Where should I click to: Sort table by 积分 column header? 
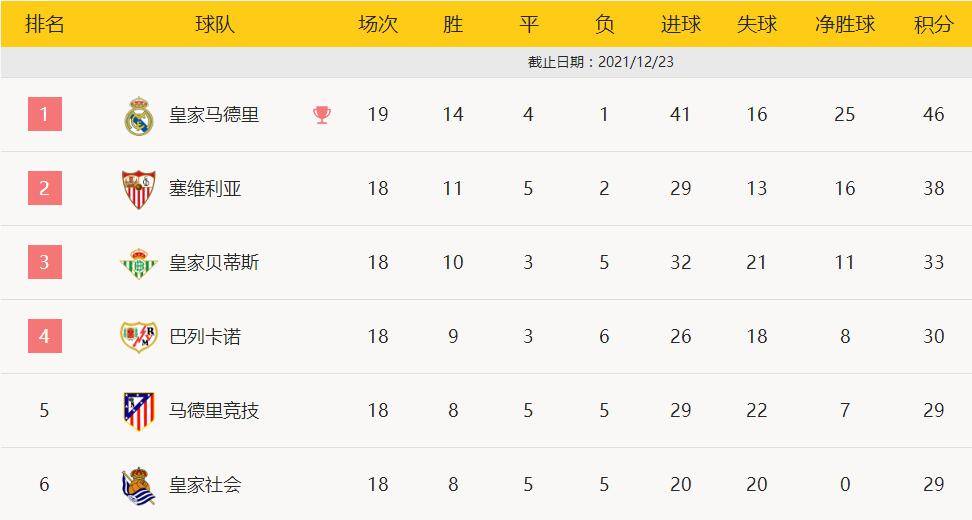933,25
